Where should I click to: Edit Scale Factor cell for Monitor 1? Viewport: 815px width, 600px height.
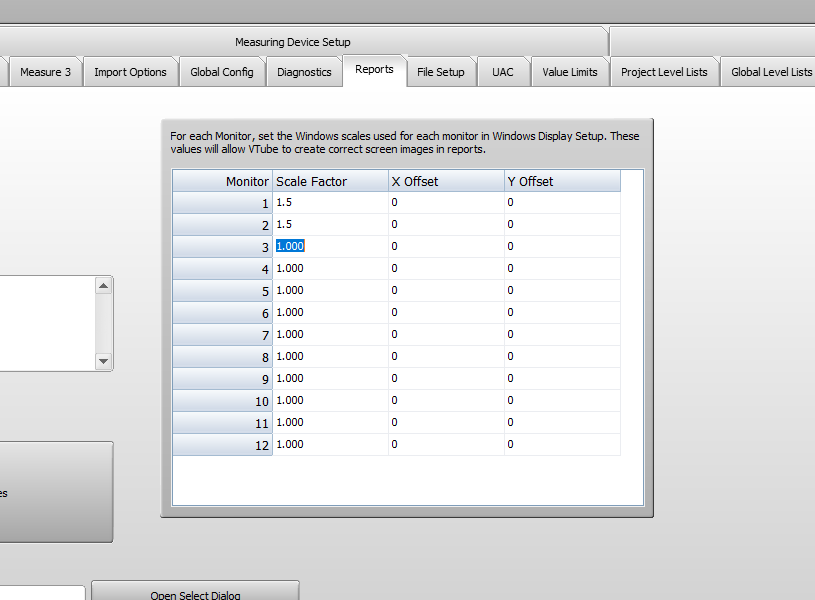pos(330,203)
